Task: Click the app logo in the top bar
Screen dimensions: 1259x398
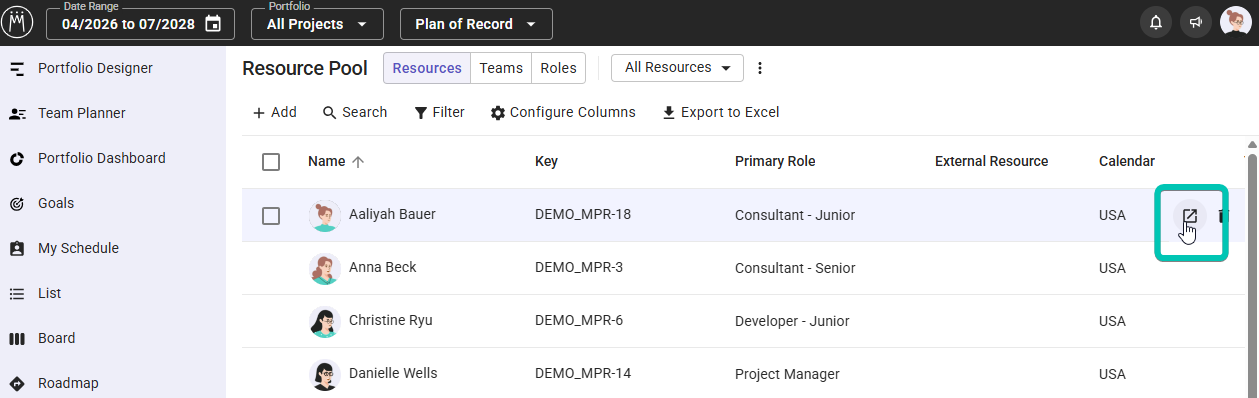Action: [x=18, y=22]
